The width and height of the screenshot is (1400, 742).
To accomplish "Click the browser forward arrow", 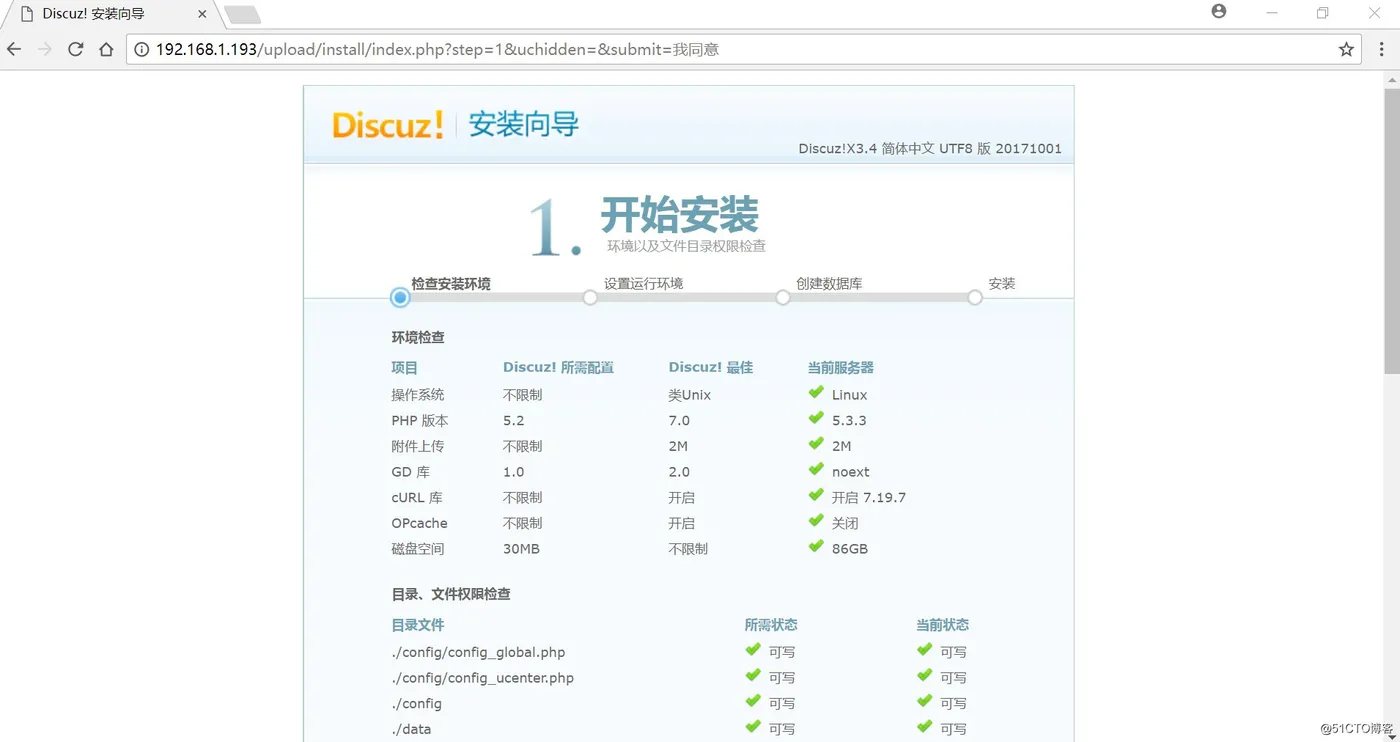I will coord(45,49).
